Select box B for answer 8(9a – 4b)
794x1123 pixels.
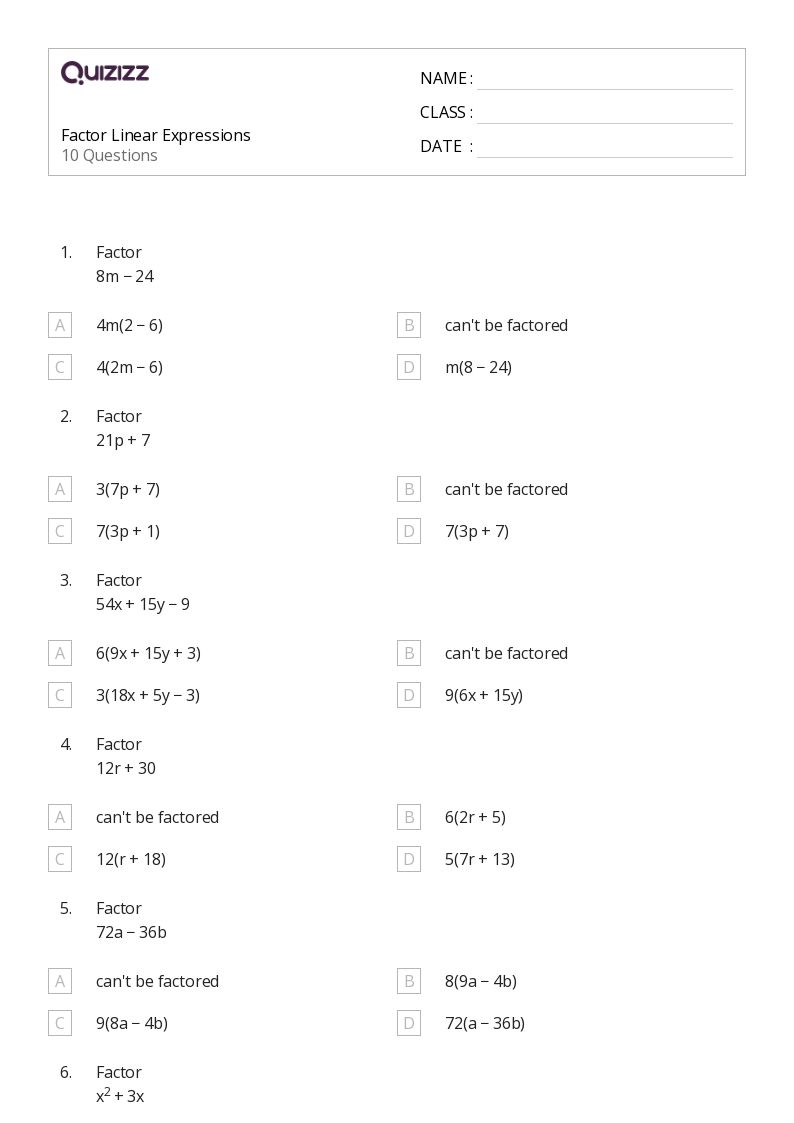click(408, 981)
